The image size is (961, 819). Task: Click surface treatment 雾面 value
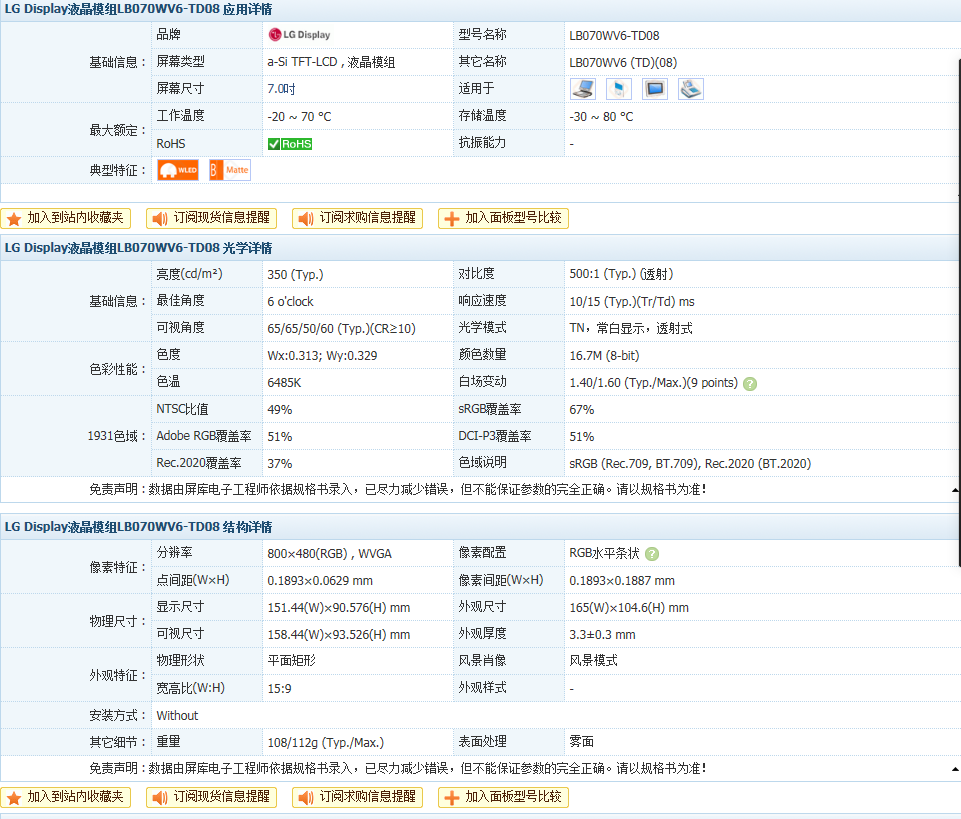[582, 742]
